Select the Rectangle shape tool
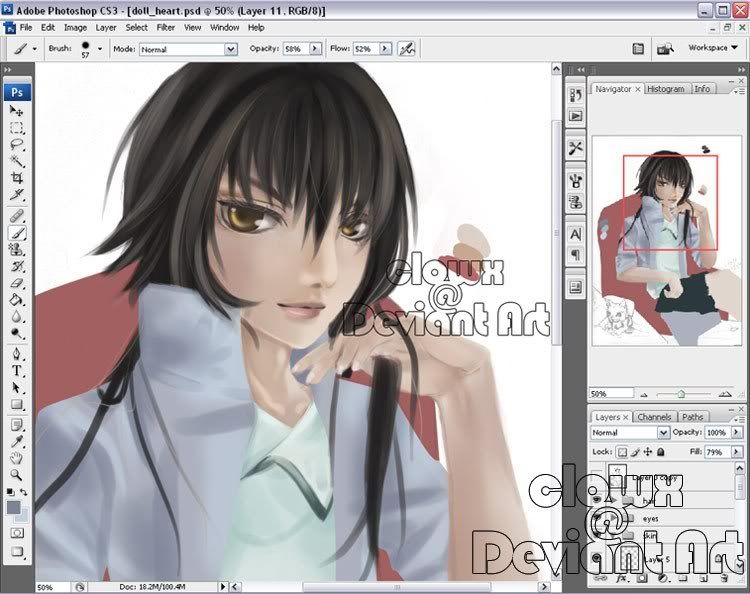The height and width of the screenshot is (594, 750). (17, 405)
